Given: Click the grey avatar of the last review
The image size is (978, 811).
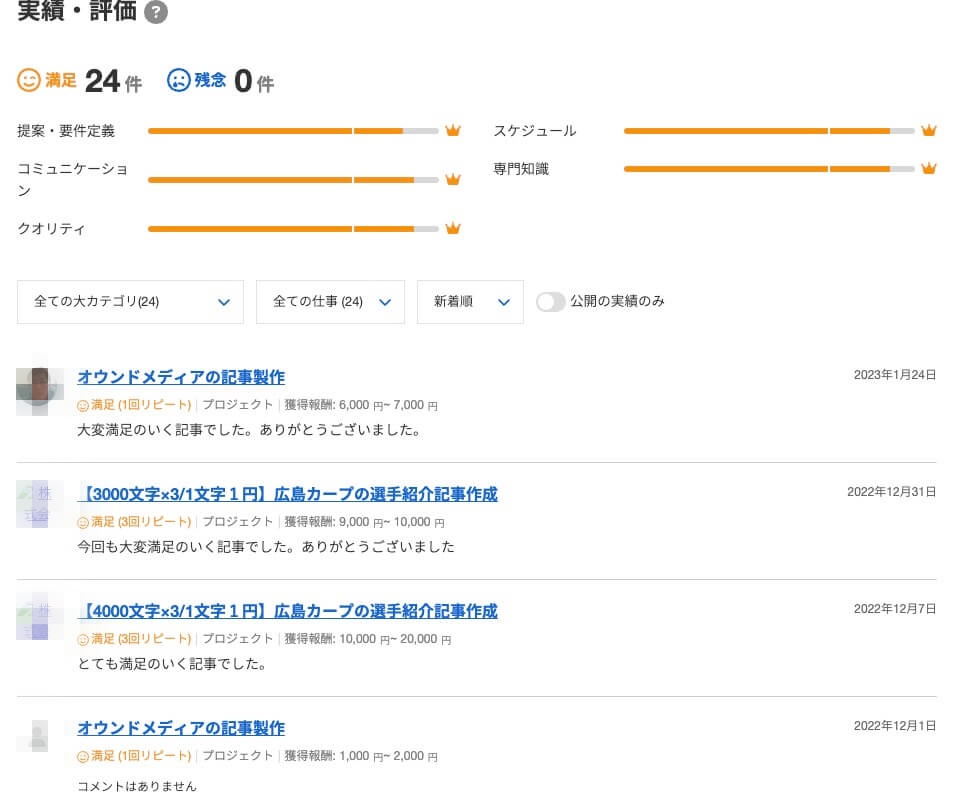Looking at the screenshot, I should coord(40,736).
